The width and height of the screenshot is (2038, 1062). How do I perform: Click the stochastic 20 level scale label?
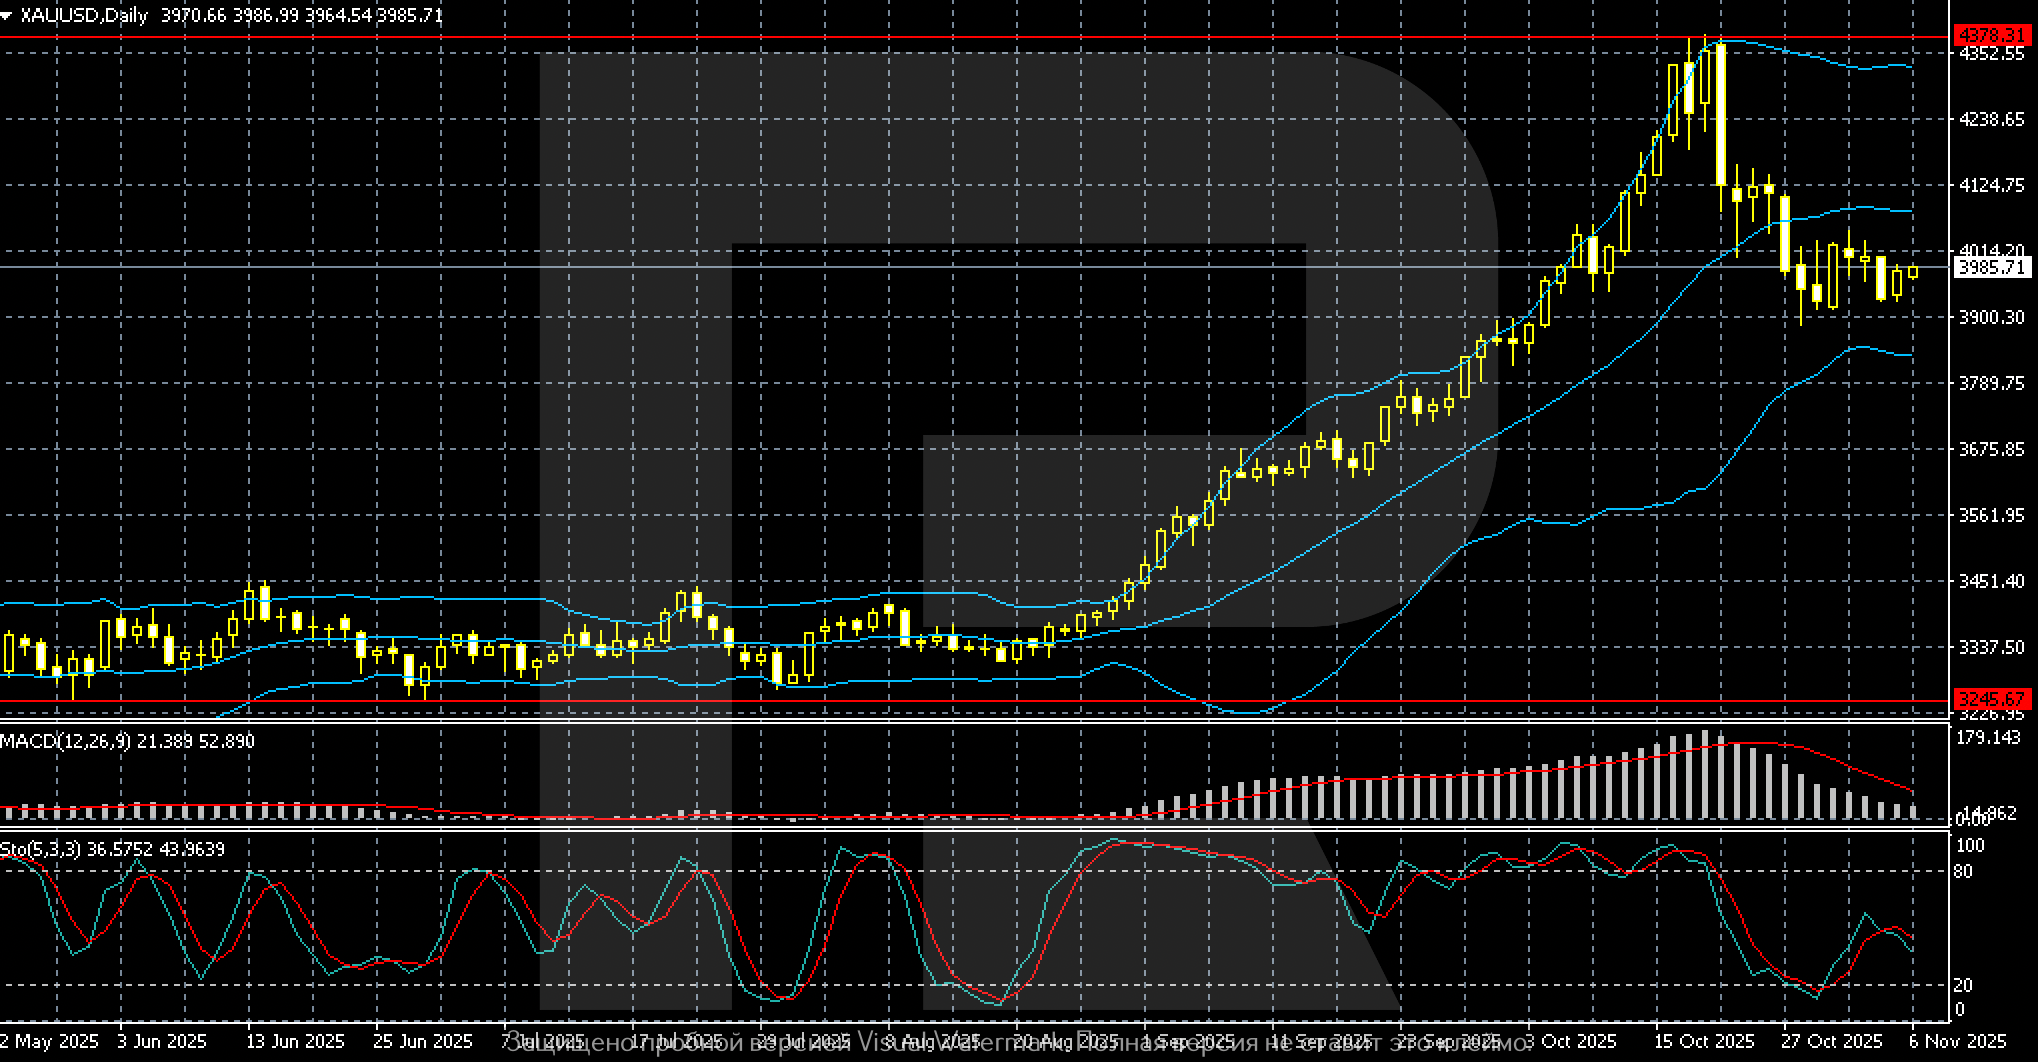(x=1963, y=985)
